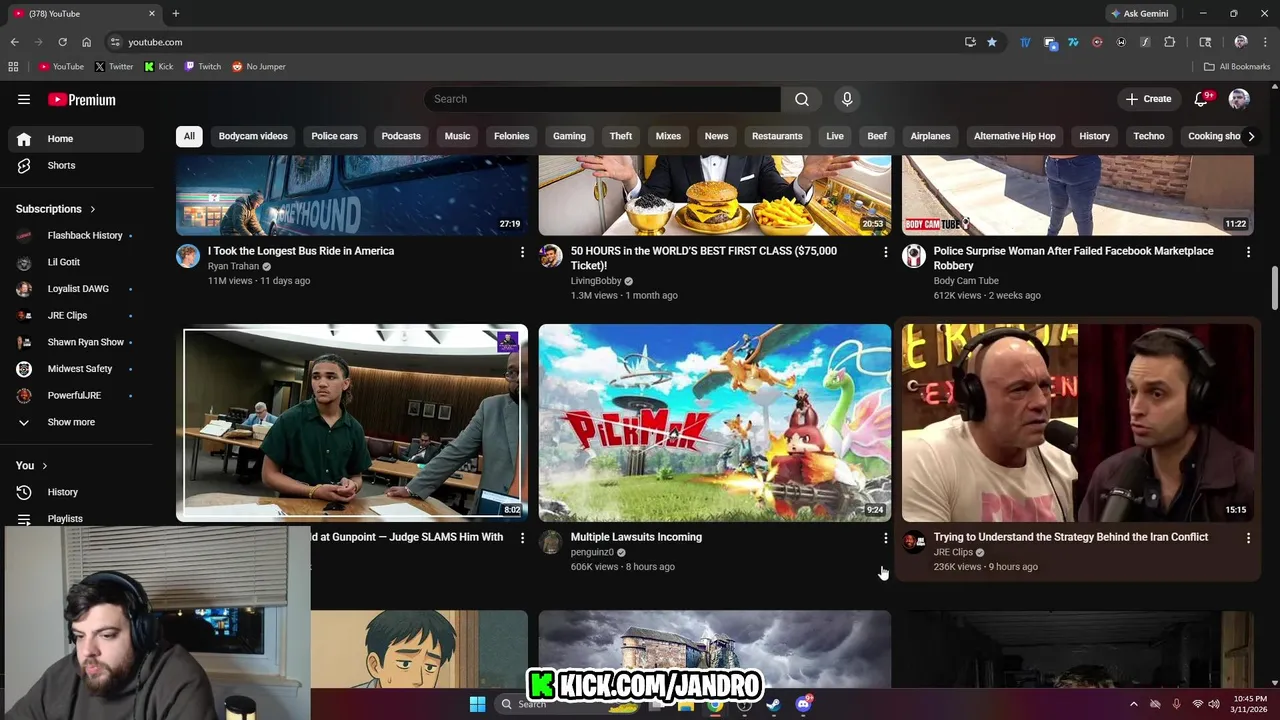Open YouTube notifications bell
The image size is (1280, 720).
point(1201,99)
